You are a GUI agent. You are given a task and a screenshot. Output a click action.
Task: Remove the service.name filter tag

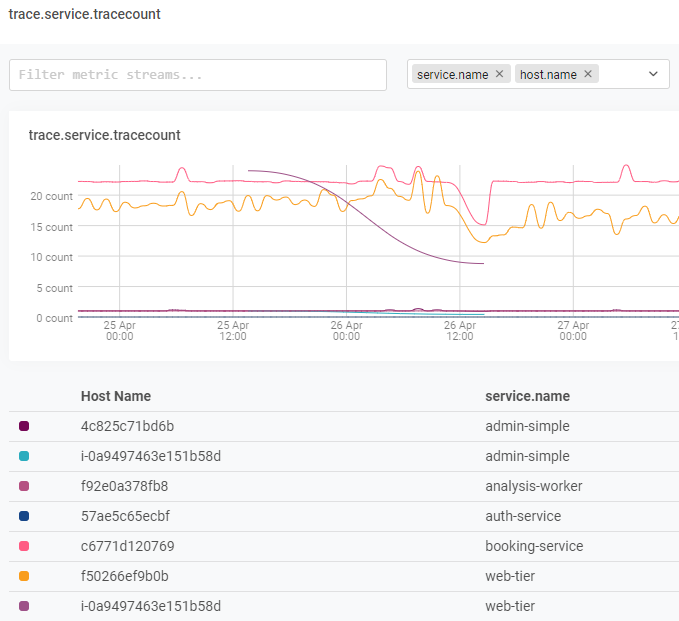[499, 74]
